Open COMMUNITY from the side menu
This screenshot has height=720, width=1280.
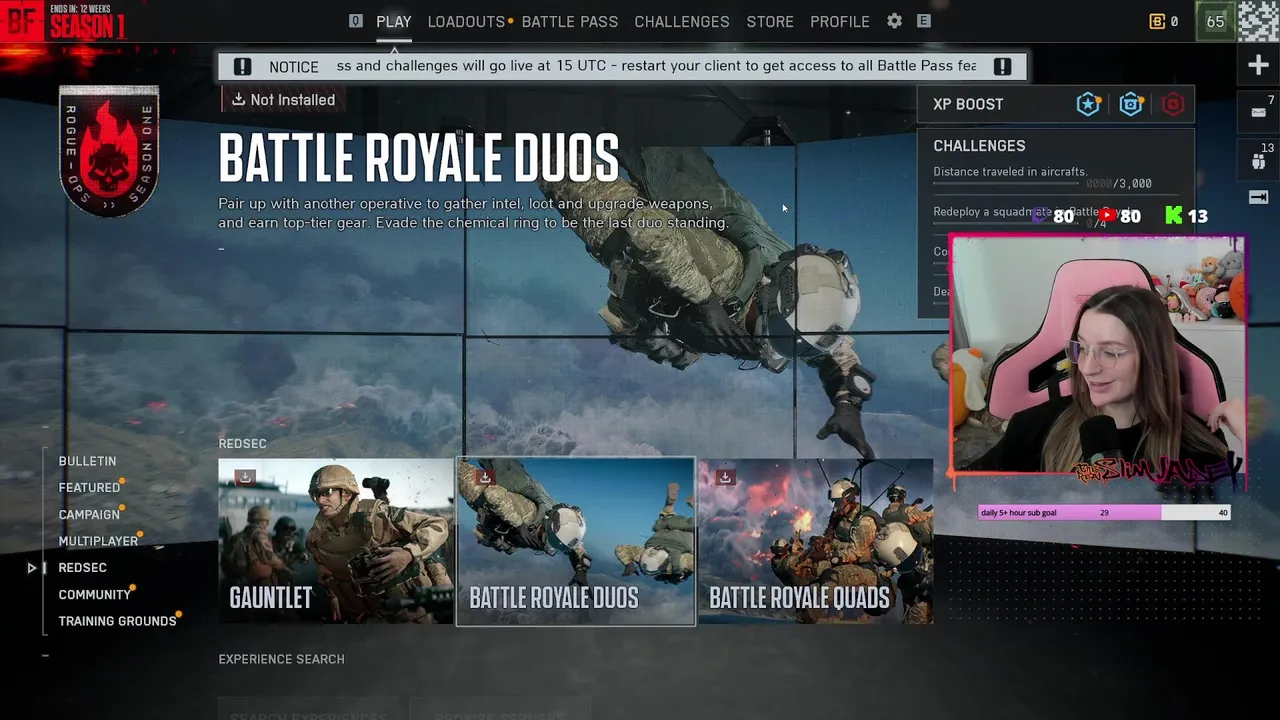pos(95,595)
